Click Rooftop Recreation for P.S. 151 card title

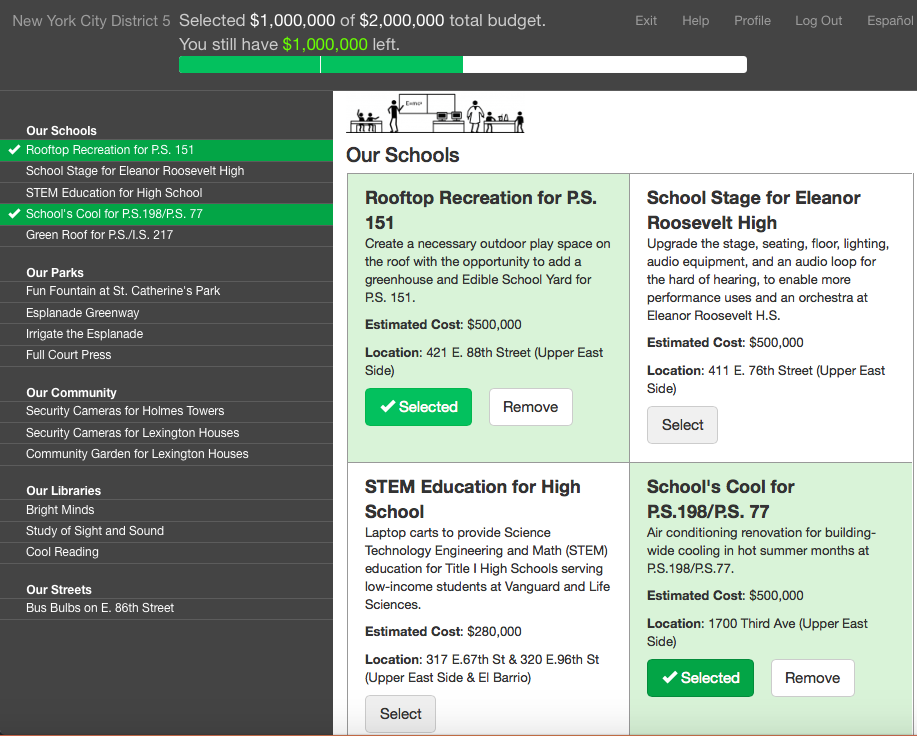click(481, 210)
